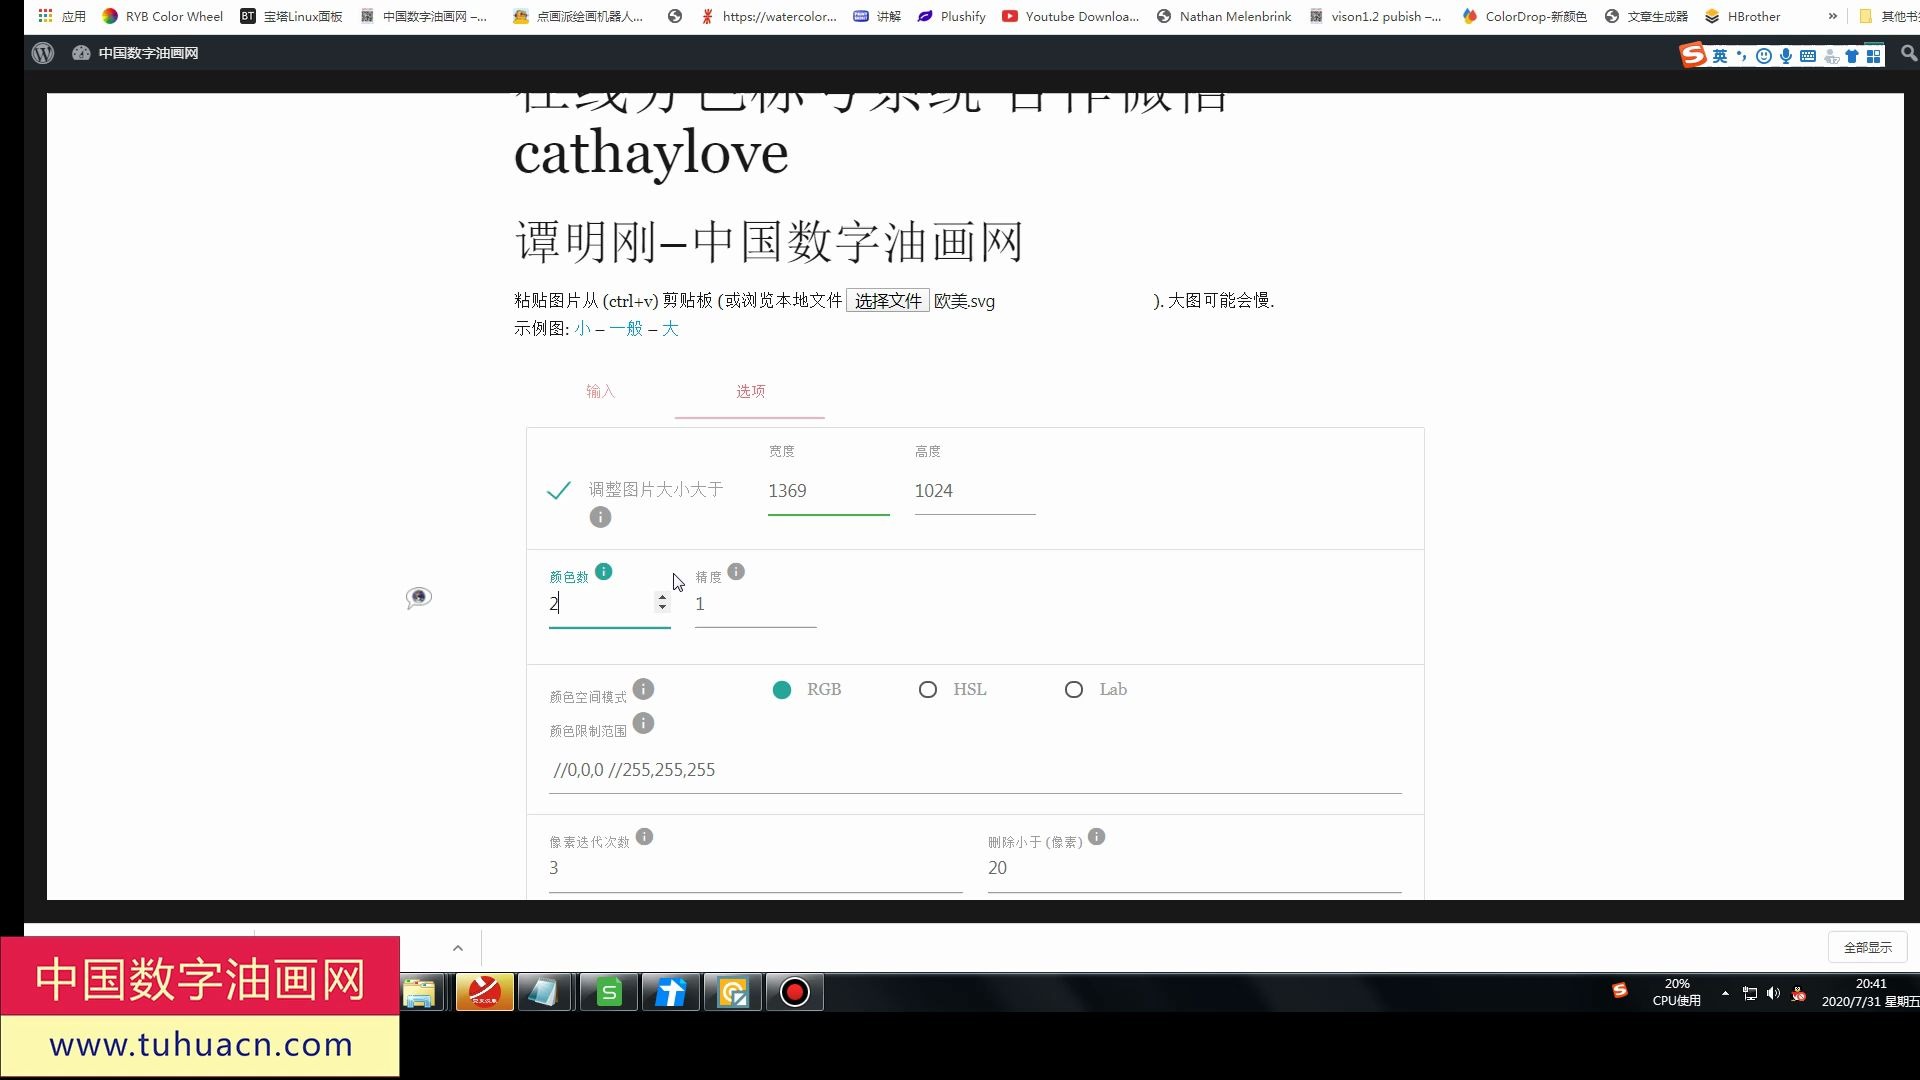Open HBrother bookmark
This screenshot has height=1080, width=1920.
click(1742, 16)
